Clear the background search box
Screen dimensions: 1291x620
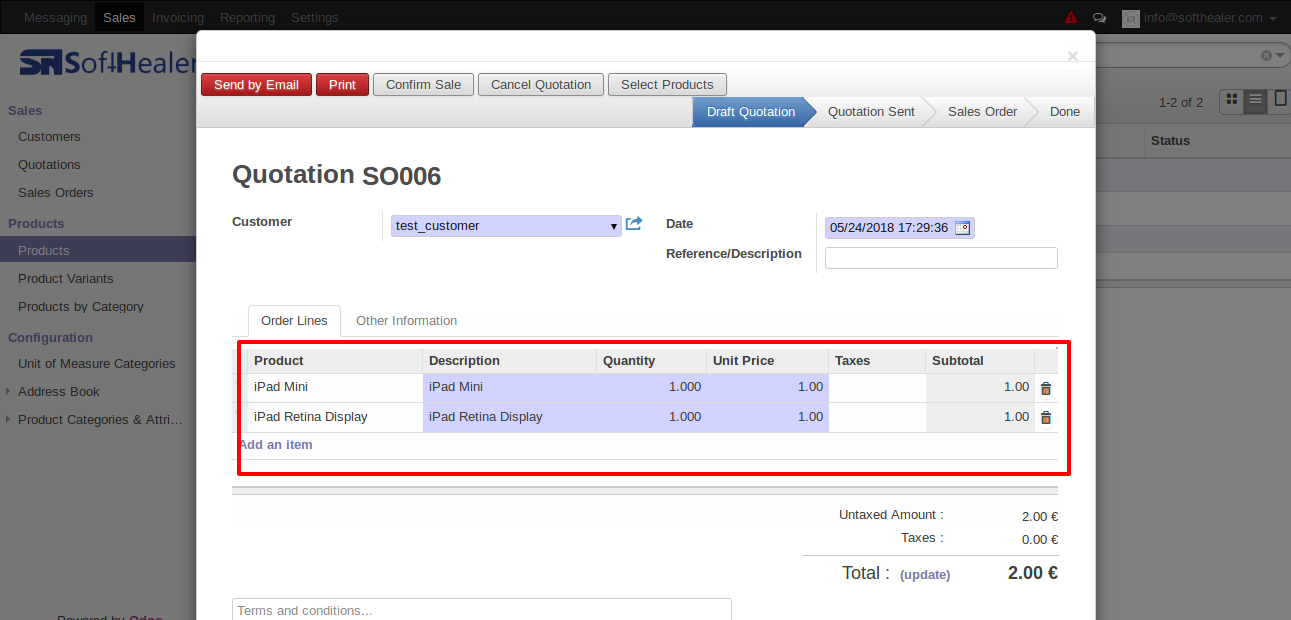point(1266,56)
